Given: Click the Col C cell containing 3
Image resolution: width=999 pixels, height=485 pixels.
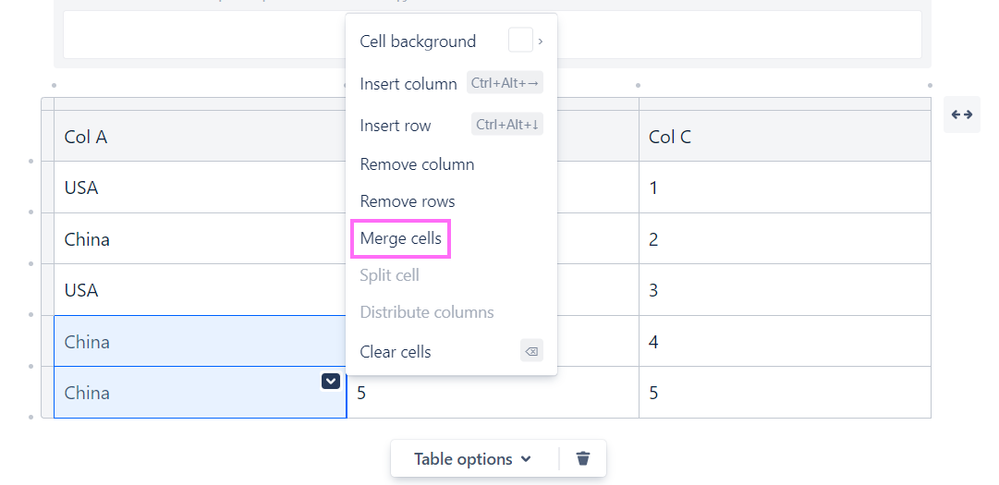Looking at the screenshot, I should (x=785, y=290).
